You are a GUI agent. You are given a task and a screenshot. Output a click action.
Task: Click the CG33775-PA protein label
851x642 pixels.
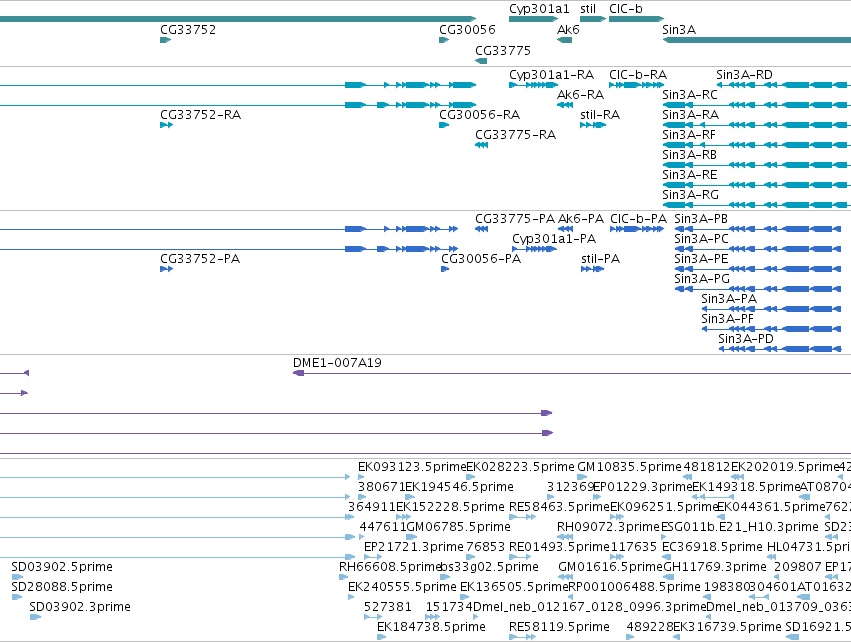click(515, 219)
